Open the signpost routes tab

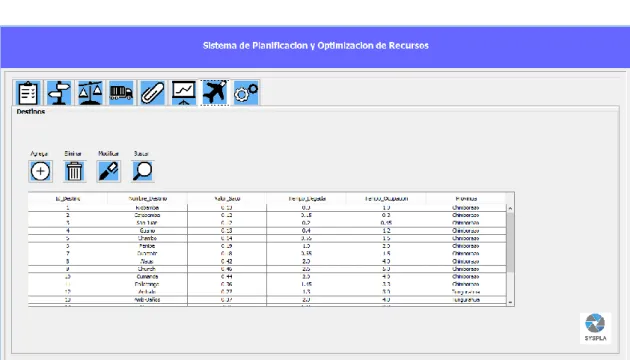coord(59,93)
